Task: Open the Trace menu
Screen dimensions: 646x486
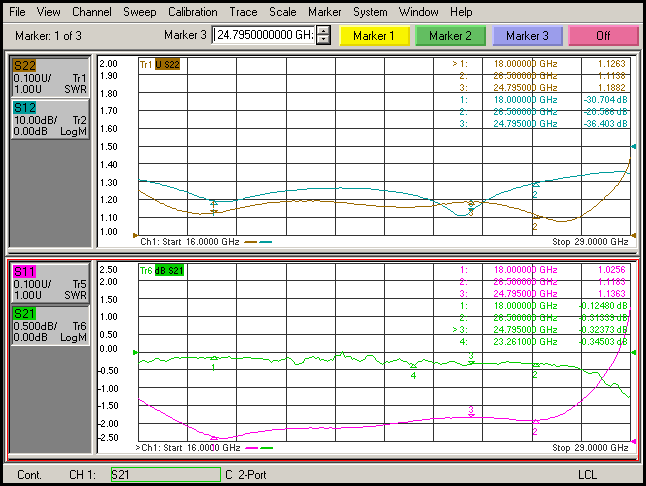Action: point(243,12)
